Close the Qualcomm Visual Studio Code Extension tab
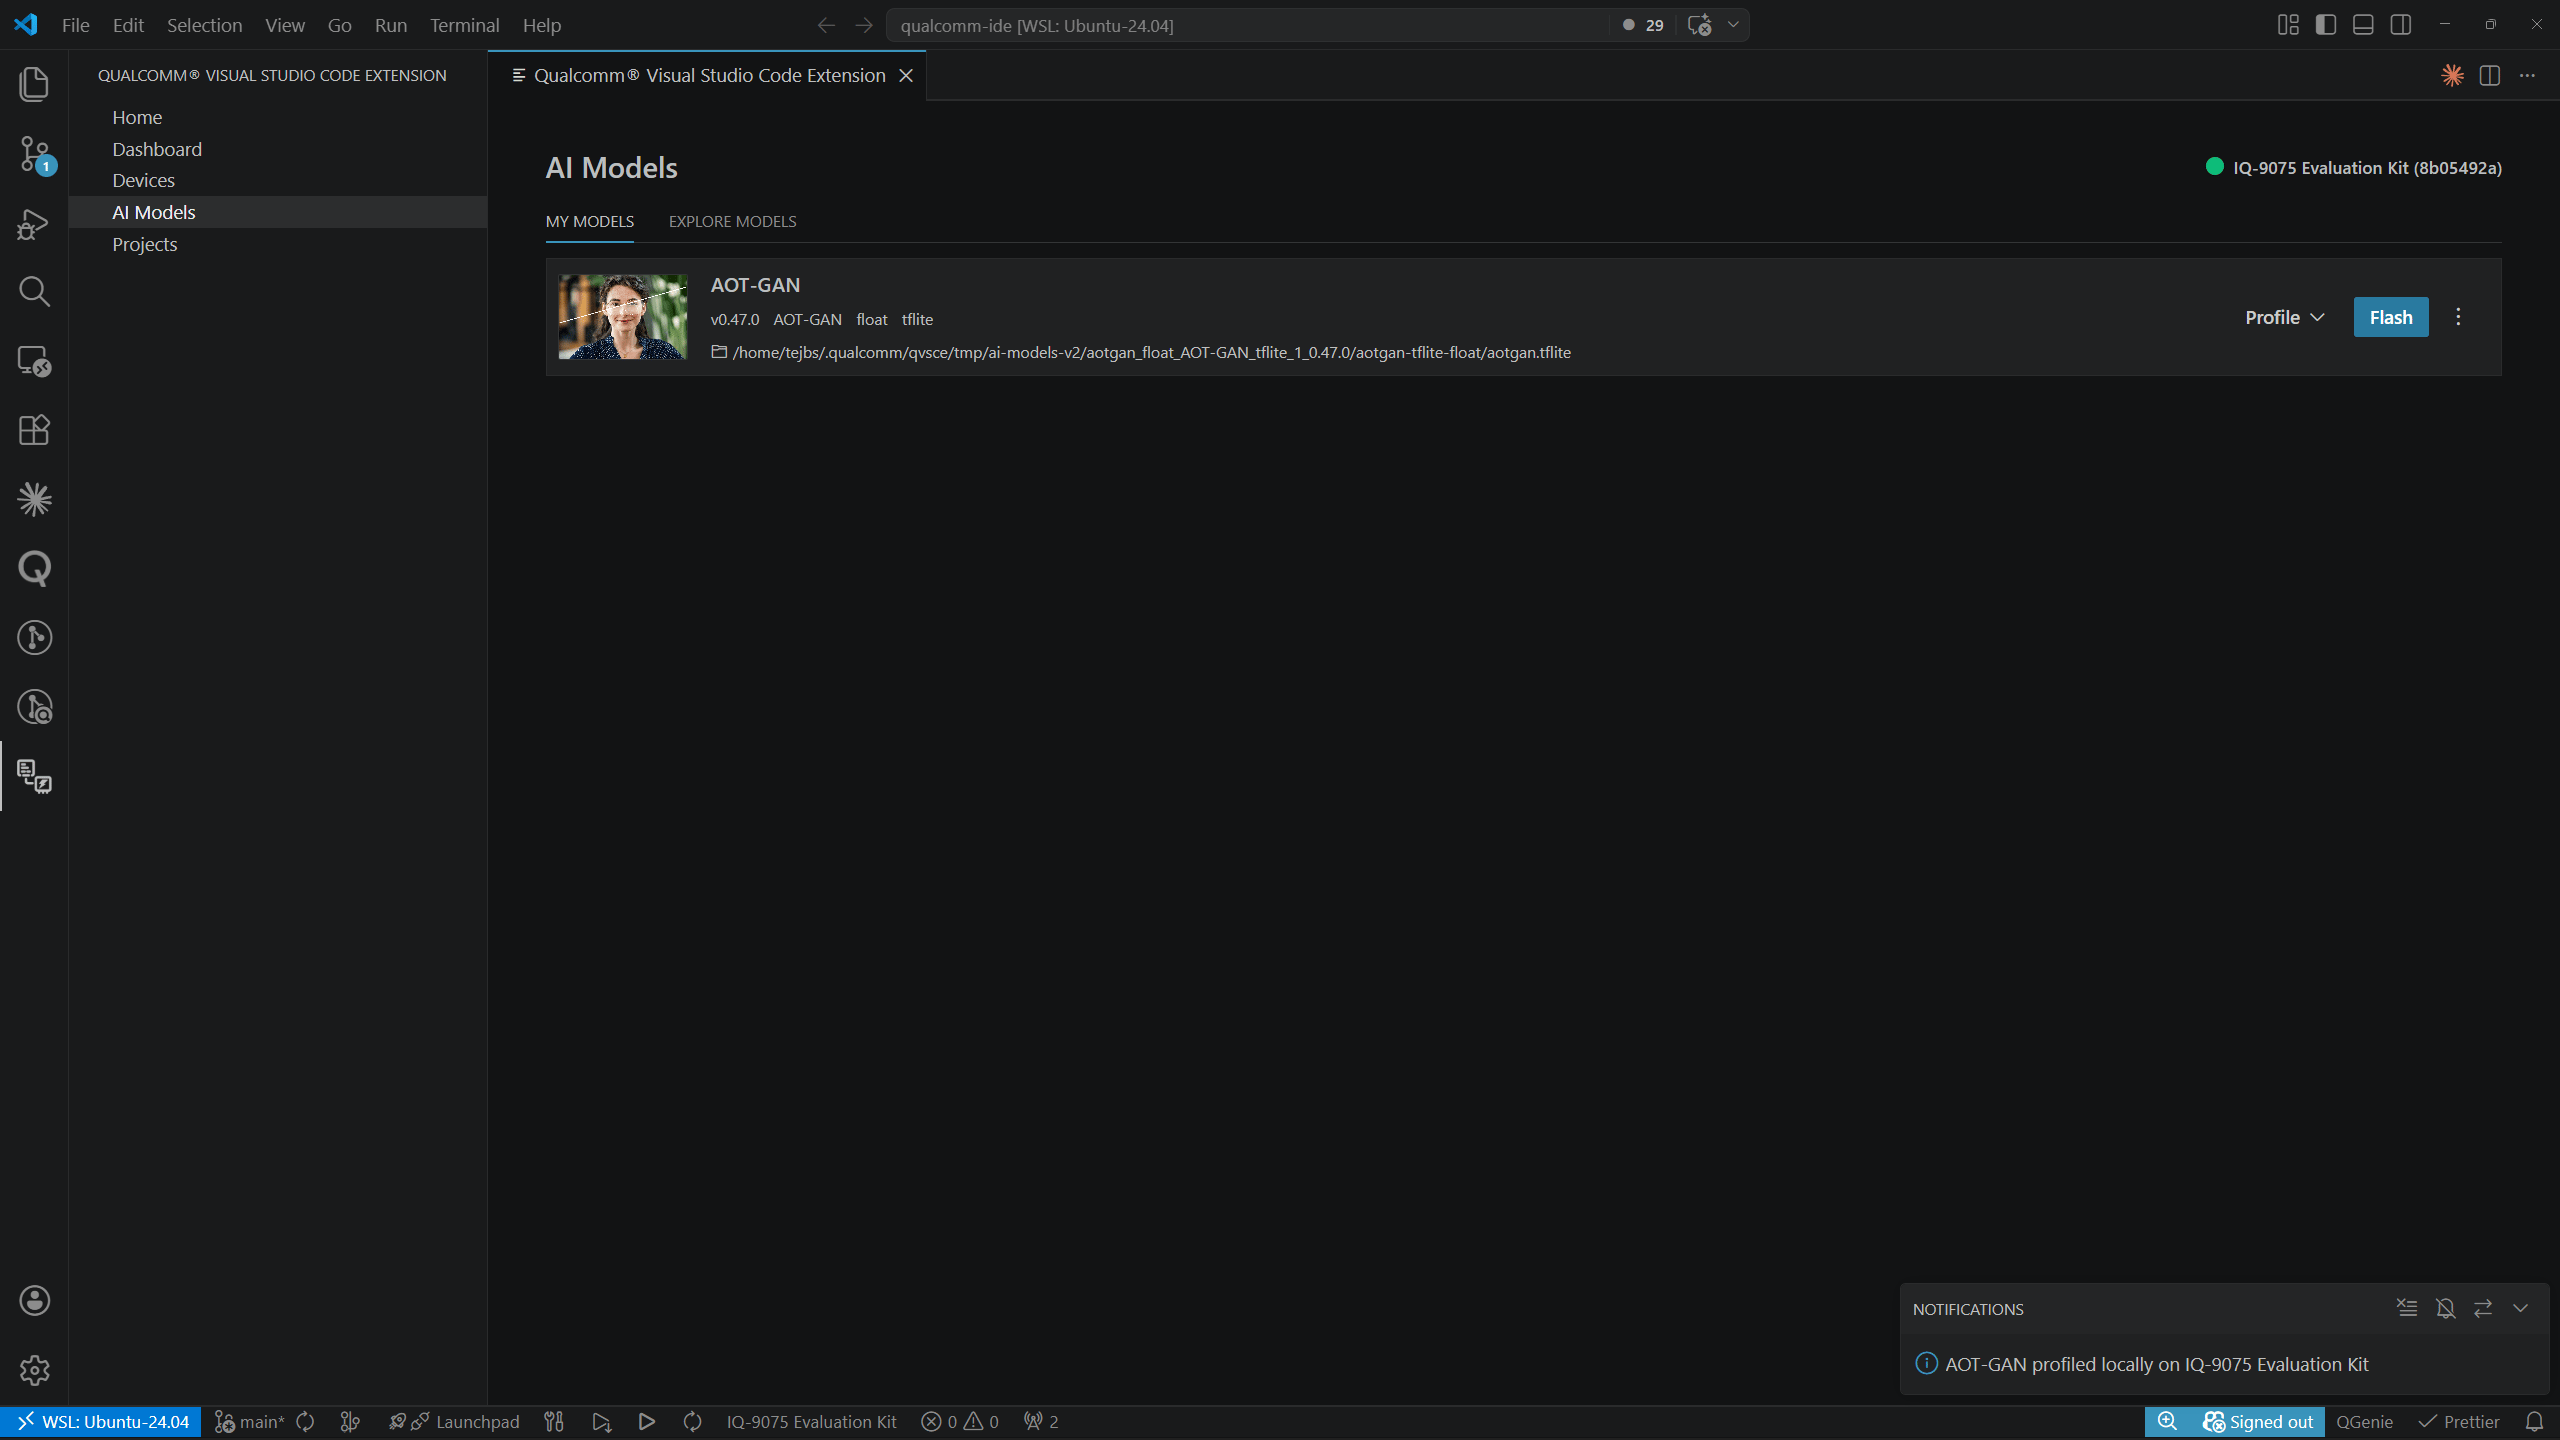Viewport: 2560px width, 1440px height. click(906, 76)
